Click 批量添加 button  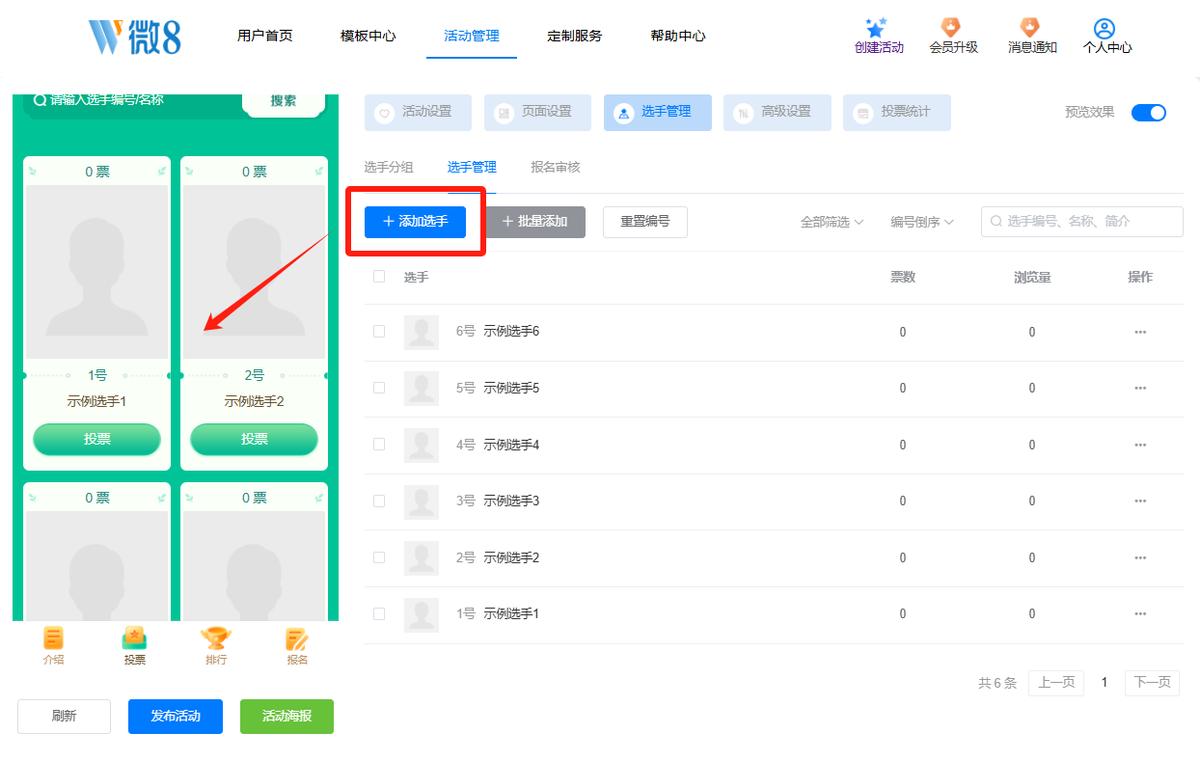[535, 222]
